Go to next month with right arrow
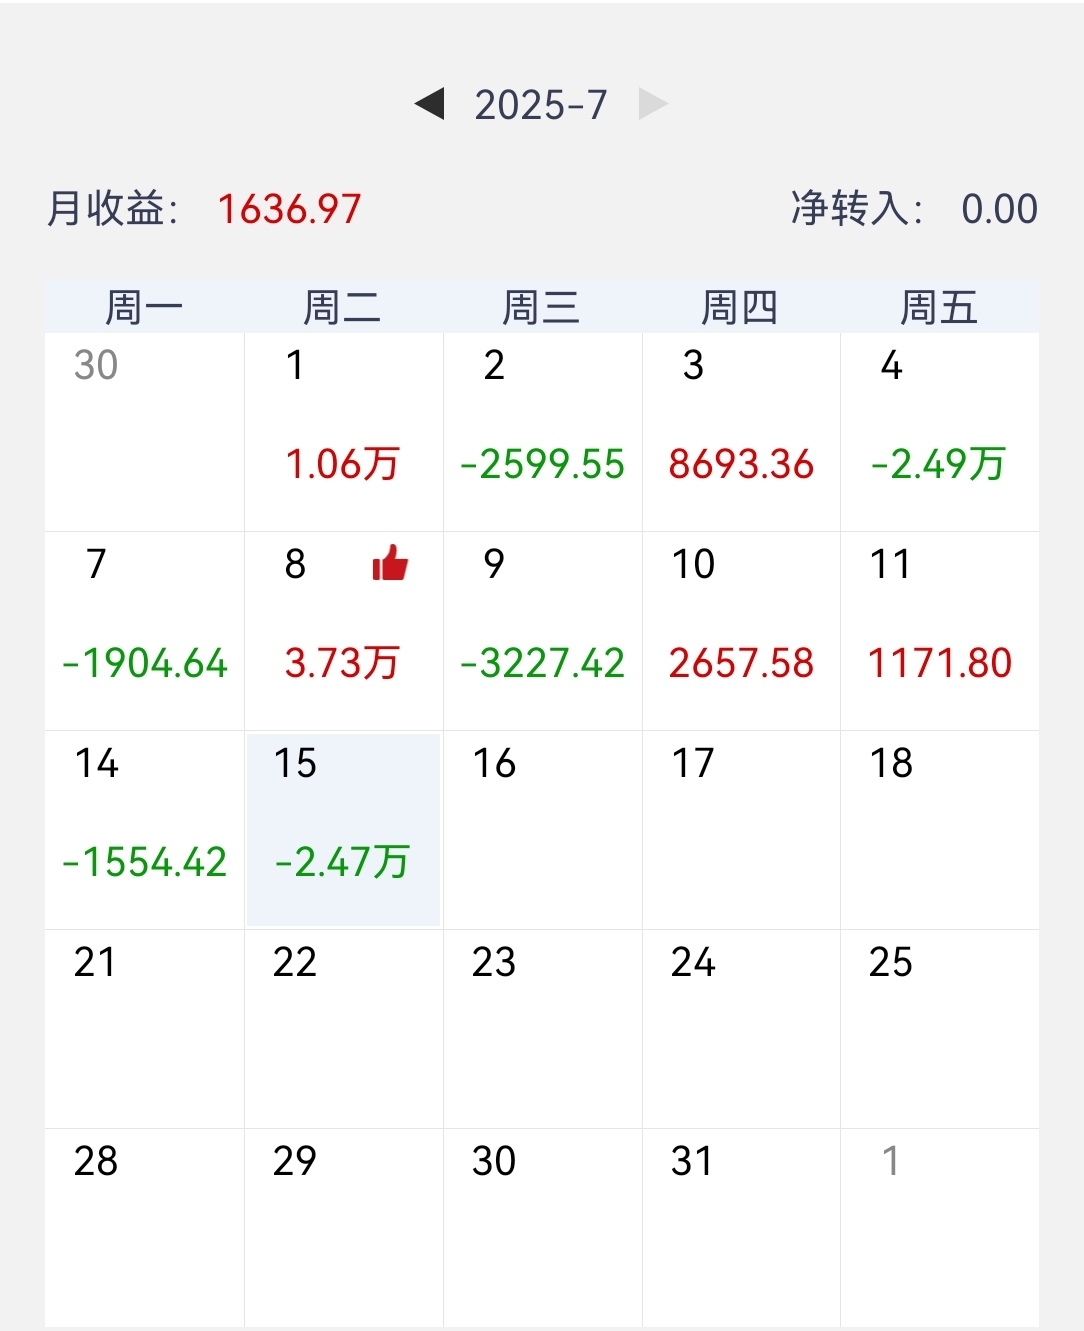Viewport: 1084px width, 1331px height. click(653, 103)
